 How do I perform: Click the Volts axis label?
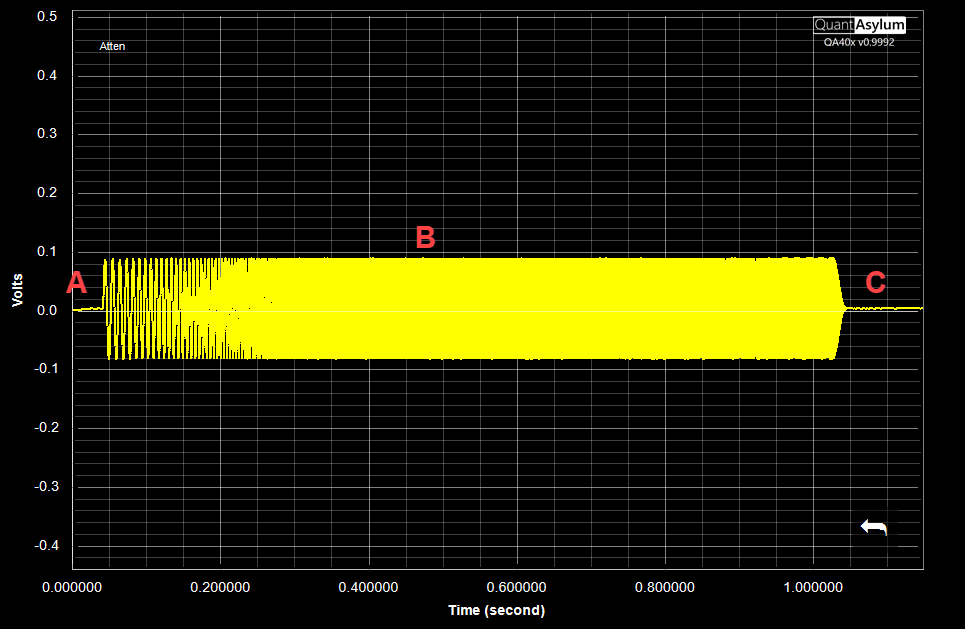(17, 290)
